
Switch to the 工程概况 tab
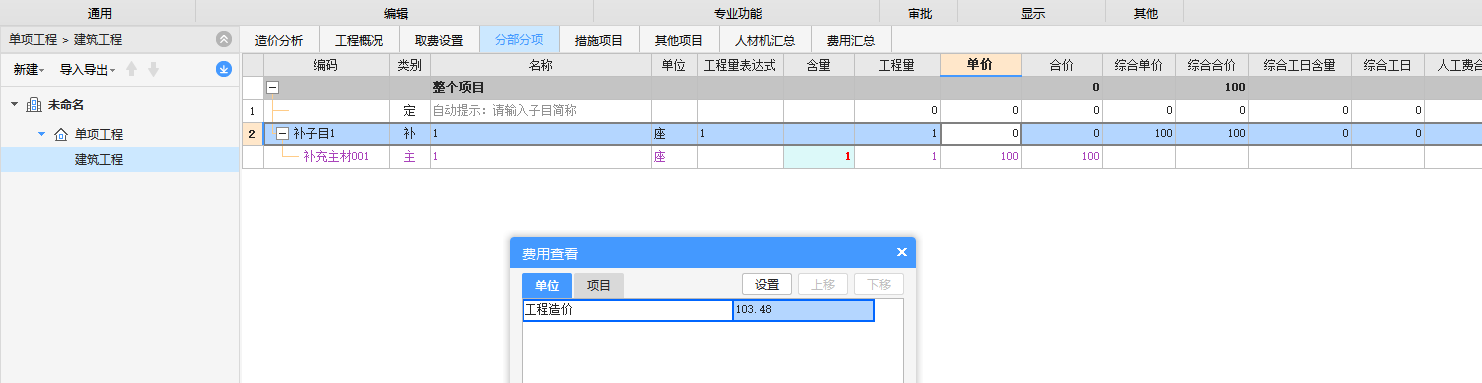pyautogui.click(x=359, y=40)
